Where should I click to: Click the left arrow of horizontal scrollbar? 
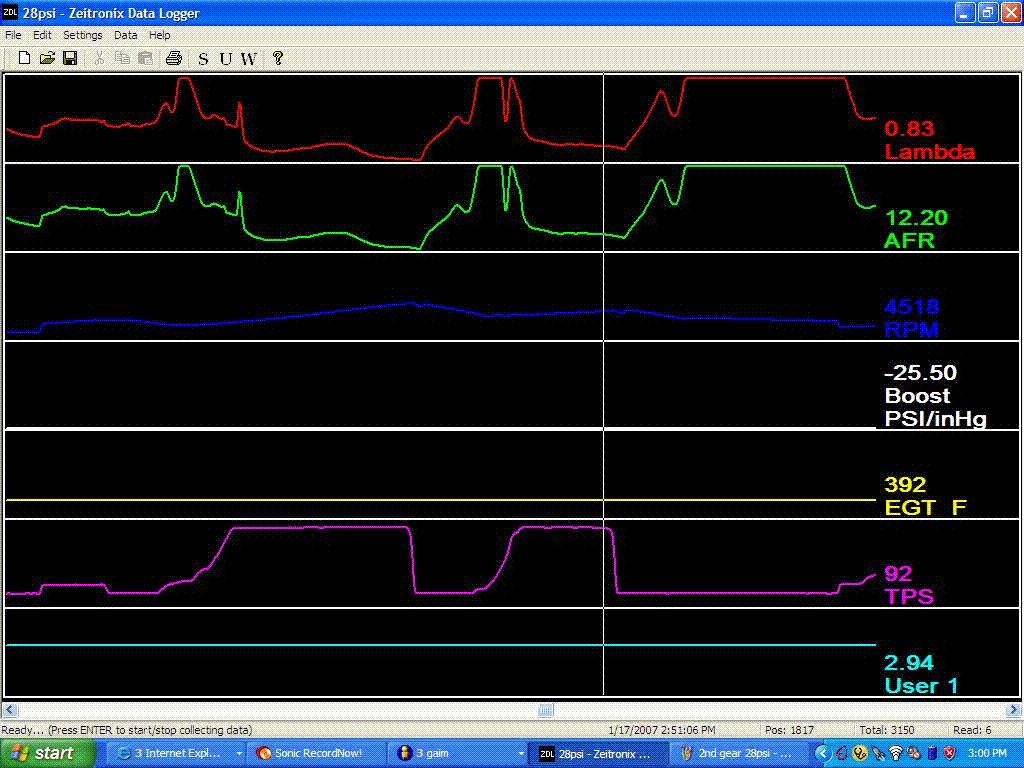[x=9, y=709]
